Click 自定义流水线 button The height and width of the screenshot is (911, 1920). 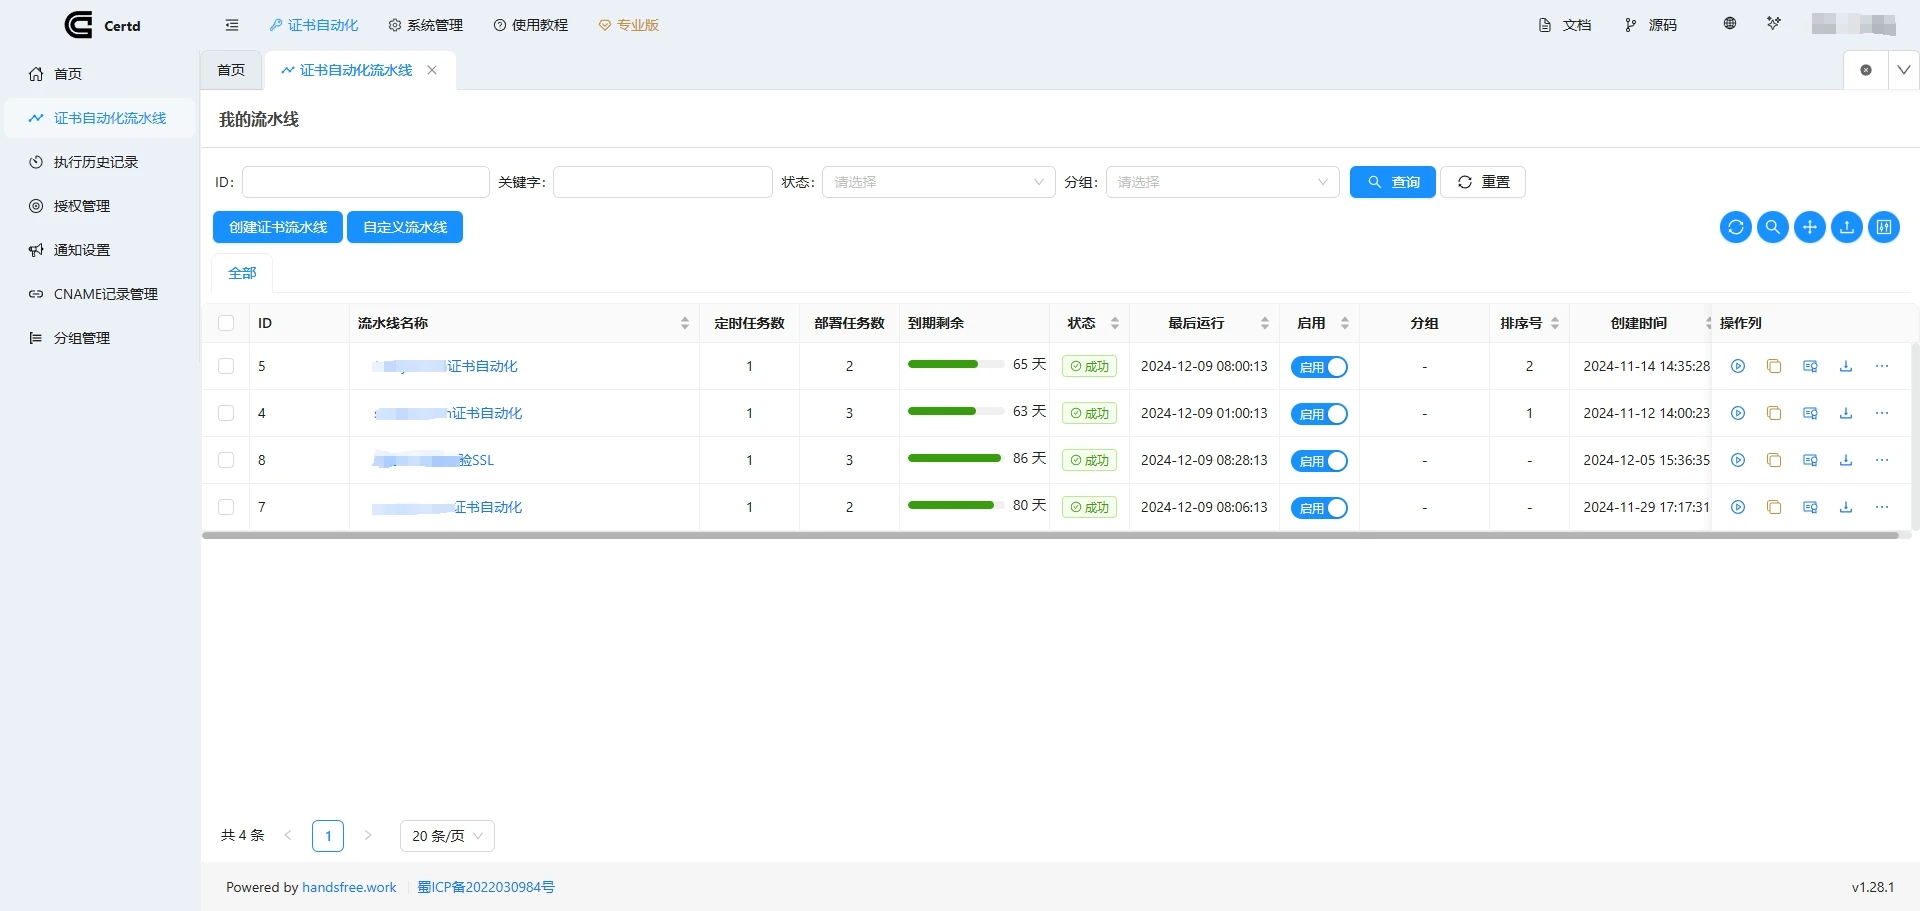(x=405, y=227)
